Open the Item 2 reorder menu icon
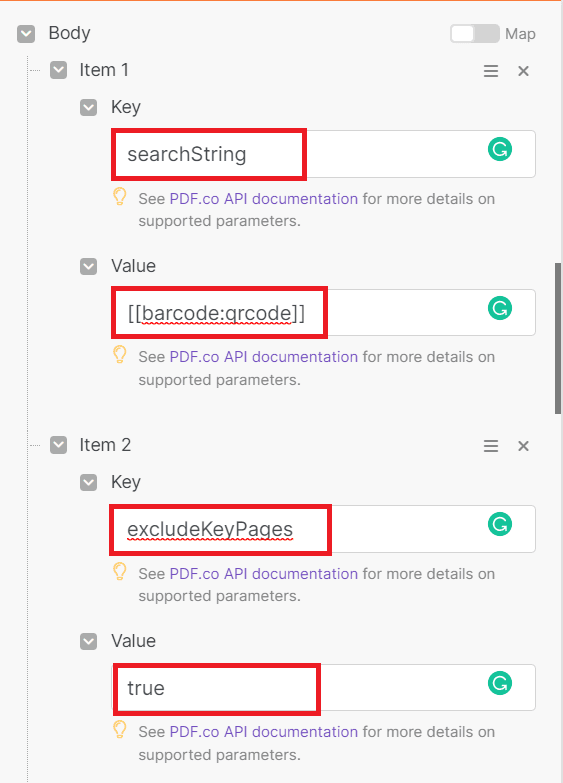Screen dimensions: 563x783 (x=491, y=446)
